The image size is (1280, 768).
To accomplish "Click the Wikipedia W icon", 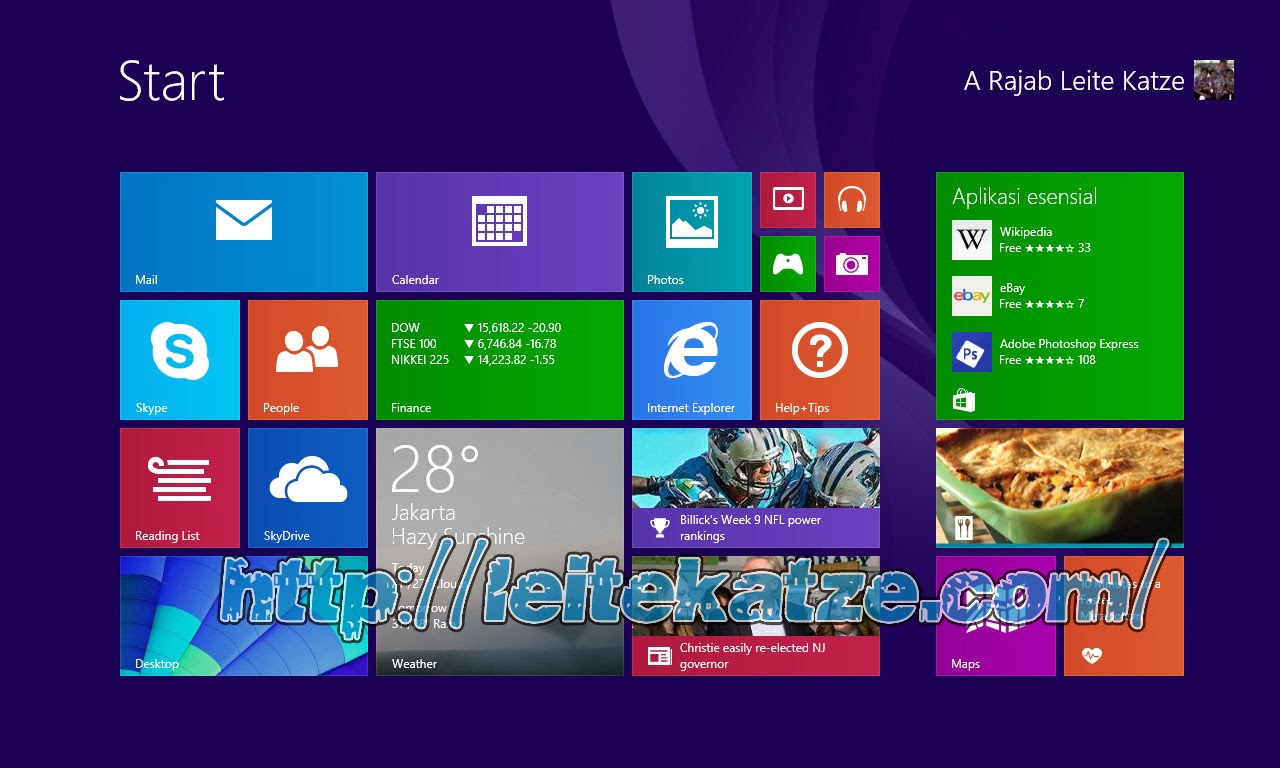I will coord(972,240).
